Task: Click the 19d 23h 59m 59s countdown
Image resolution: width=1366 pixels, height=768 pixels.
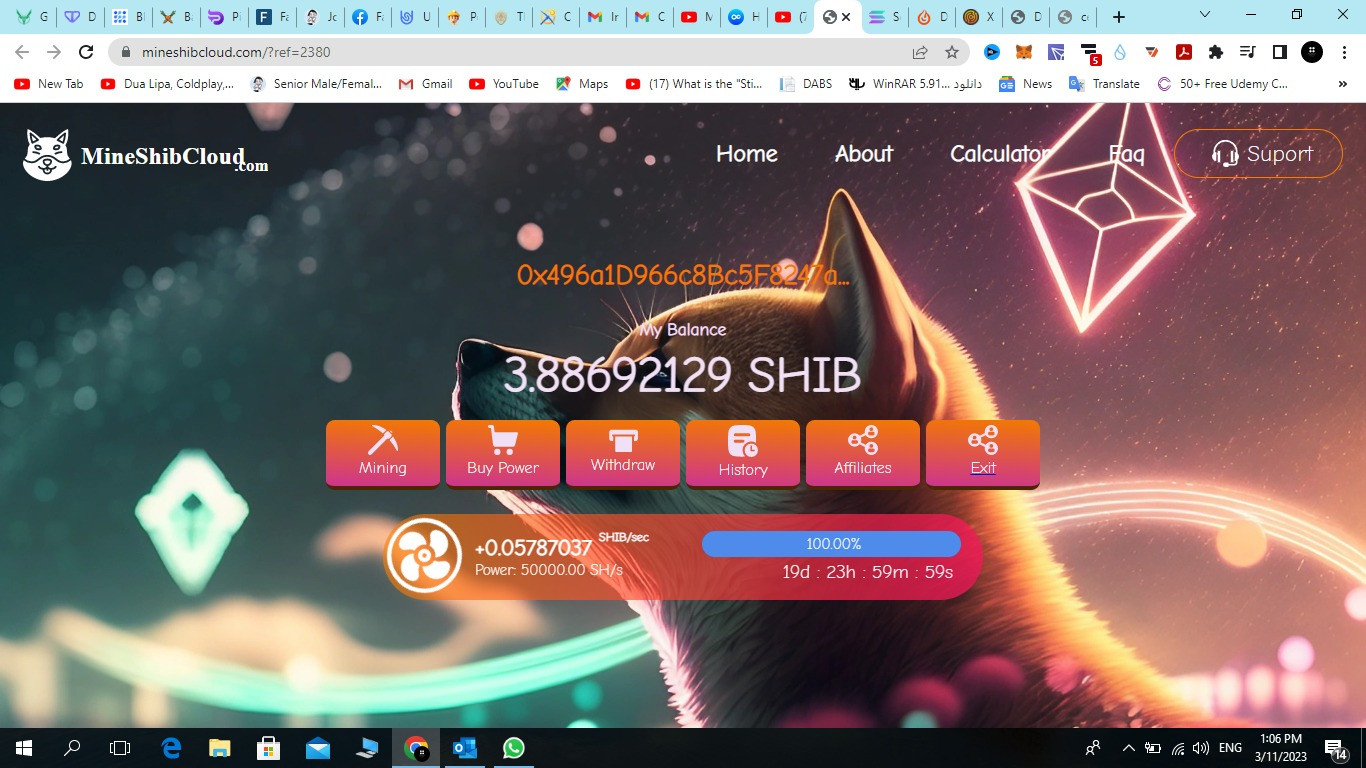Action: pyautogui.click(x=867, y=573)
